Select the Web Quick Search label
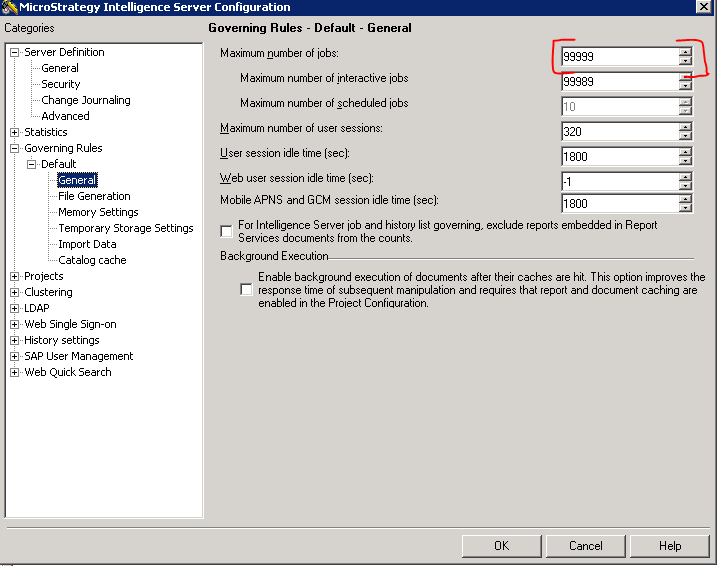The height and width of the screenshot is (566, 718). pos(68,373)
